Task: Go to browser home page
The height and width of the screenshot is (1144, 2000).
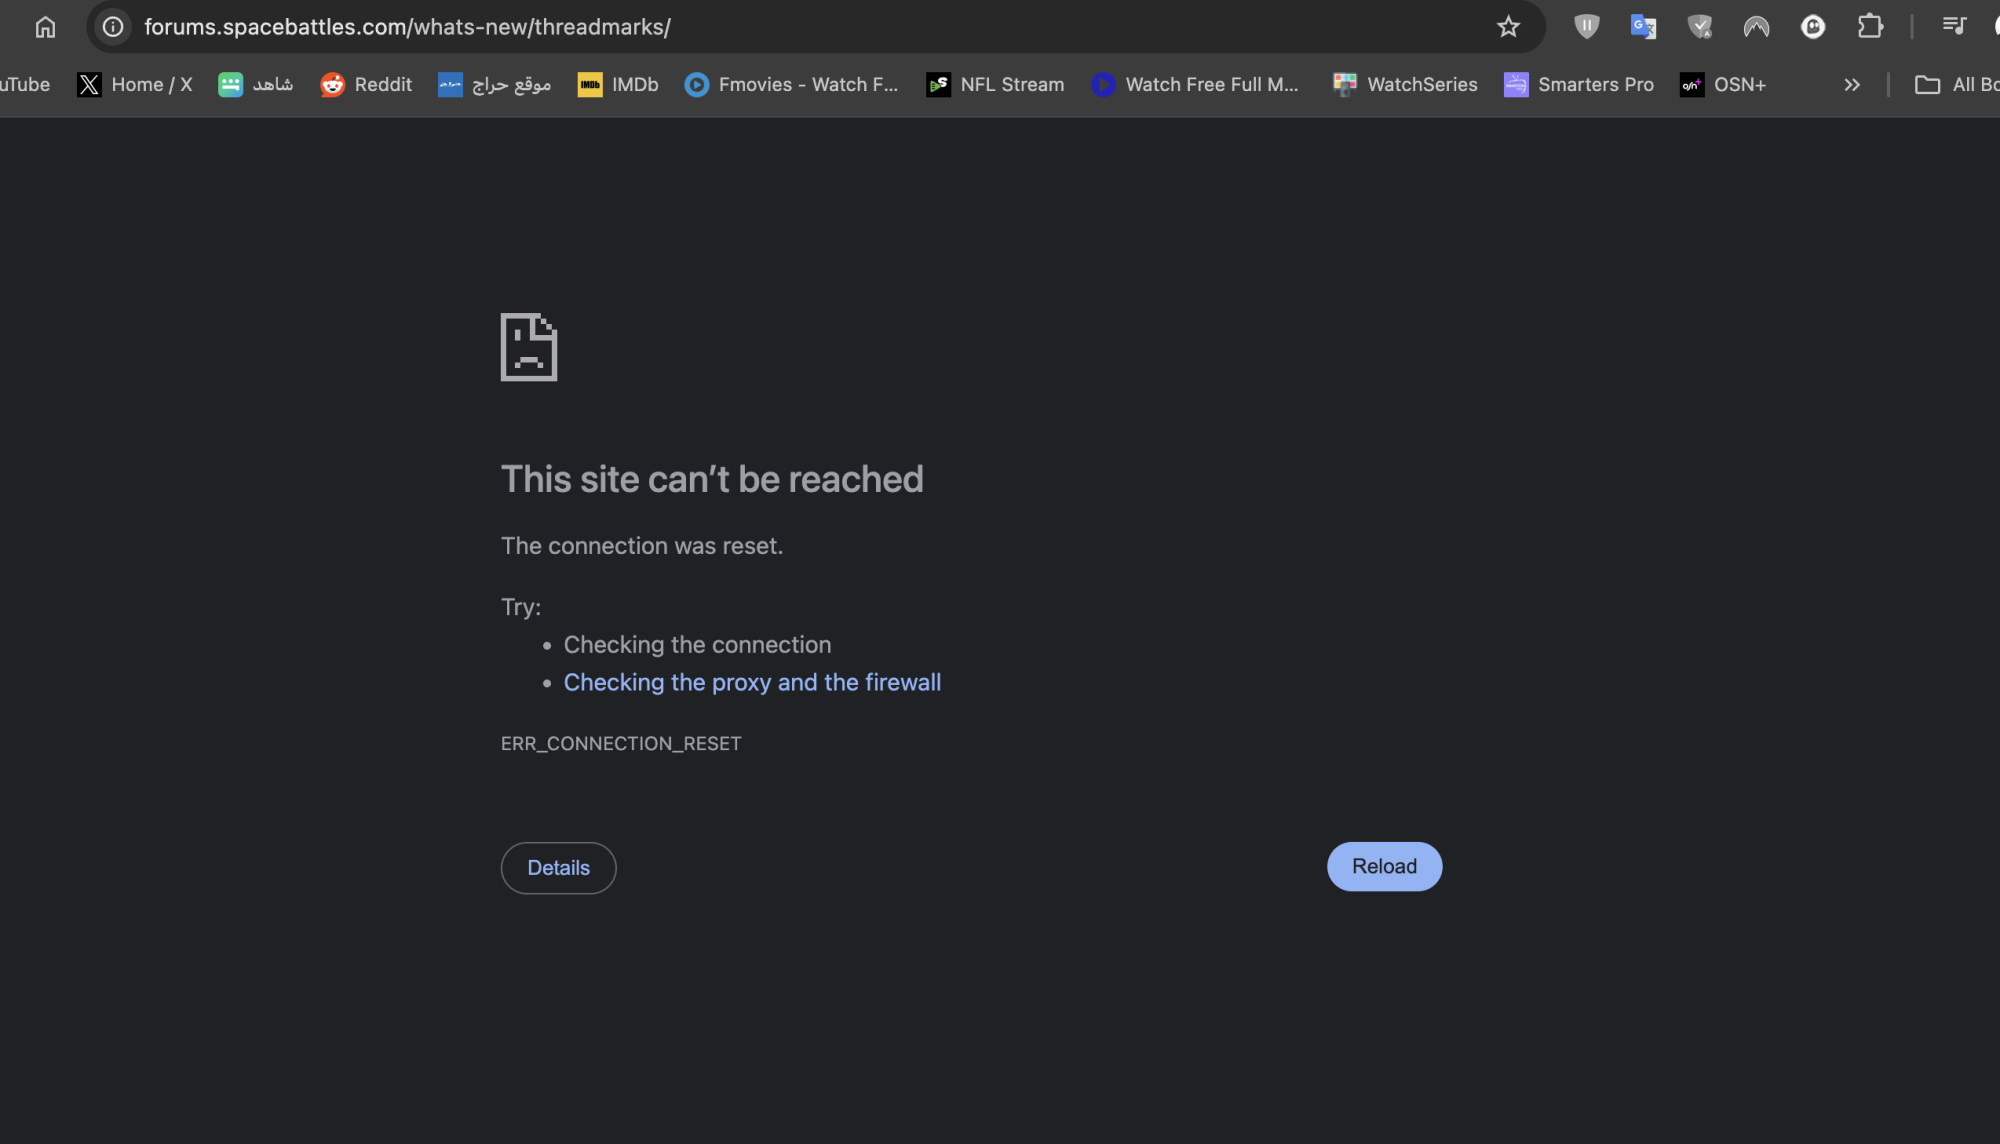Action: point(45,27)
